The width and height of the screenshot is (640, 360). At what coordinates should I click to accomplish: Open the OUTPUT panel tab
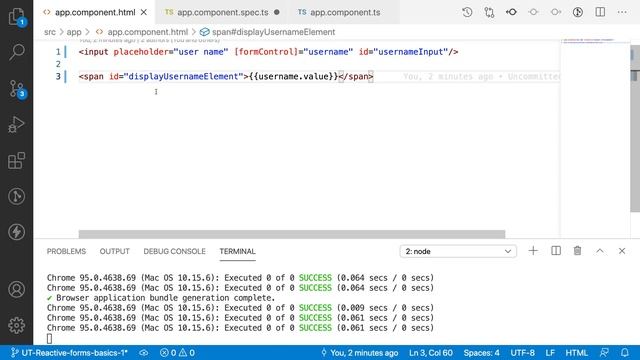pos(115,251)
